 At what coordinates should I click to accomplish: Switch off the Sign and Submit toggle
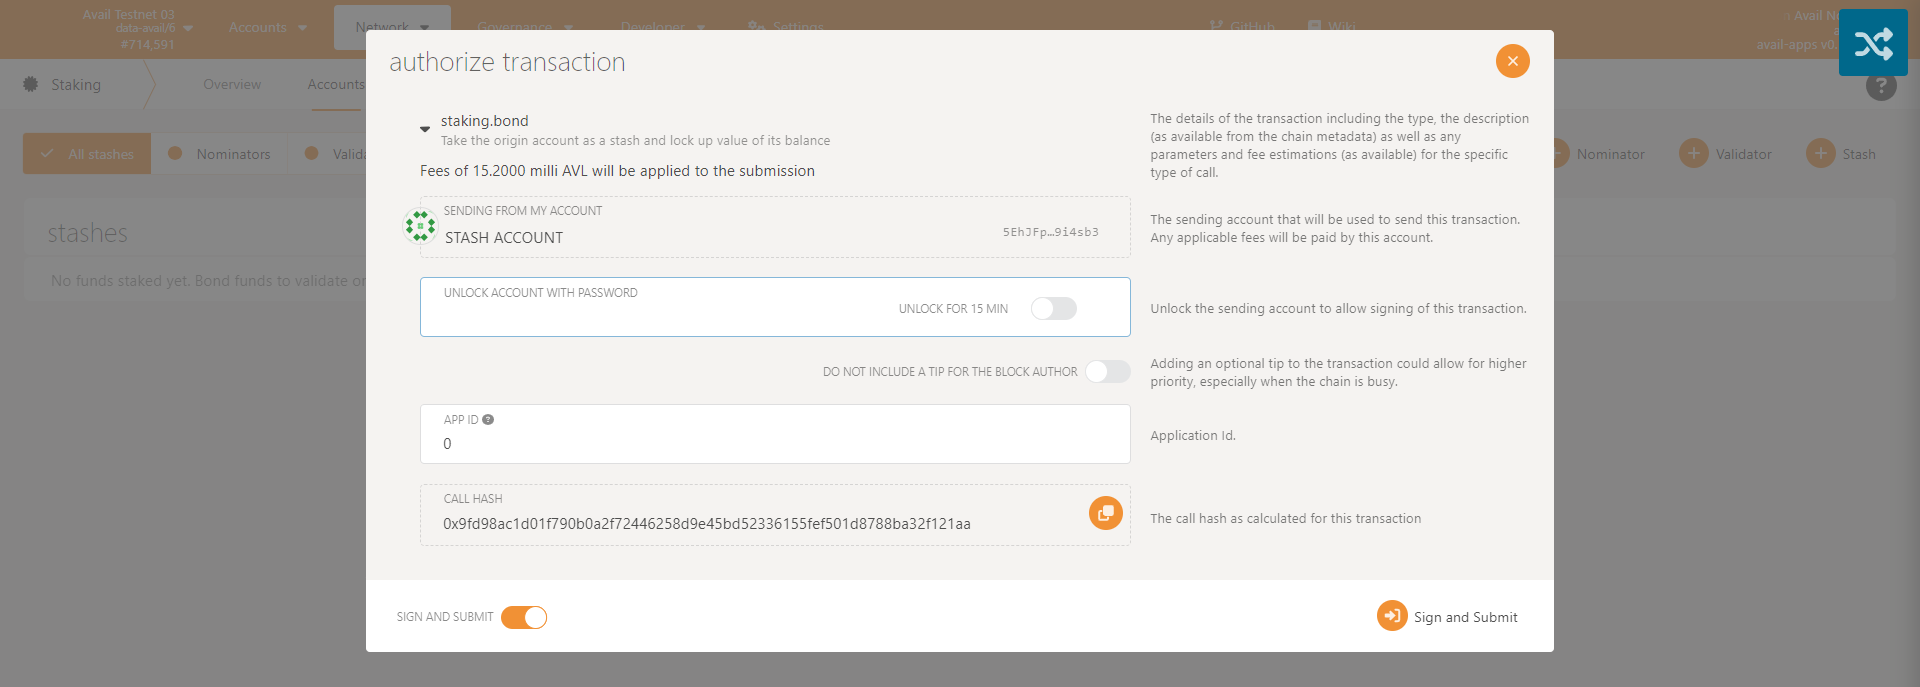coord(524,617)
